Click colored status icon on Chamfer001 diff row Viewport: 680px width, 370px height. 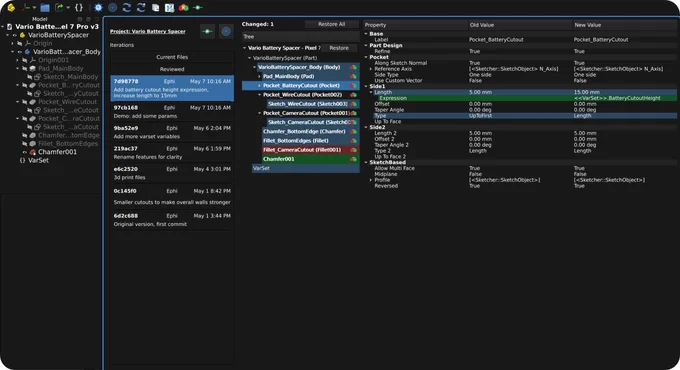(353, 159)
